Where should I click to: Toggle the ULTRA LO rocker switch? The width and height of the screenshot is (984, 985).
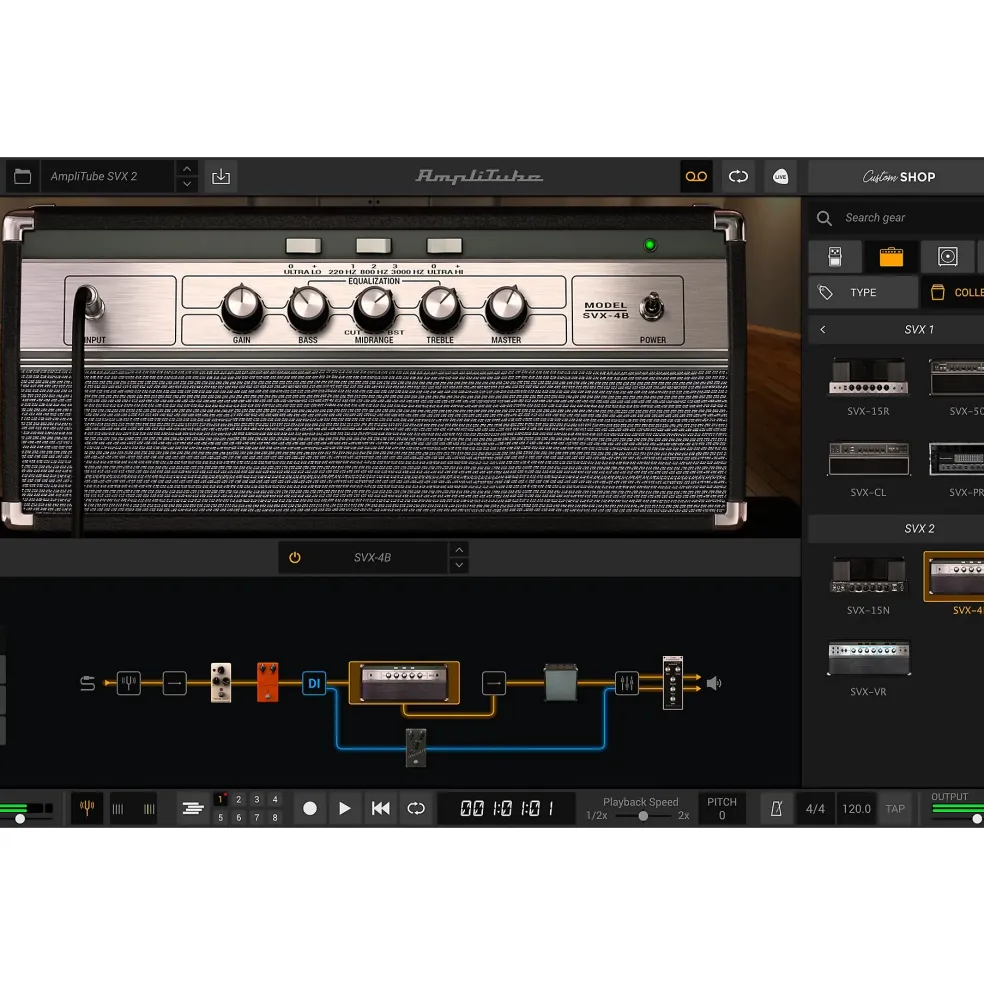(x=303, y=246)
